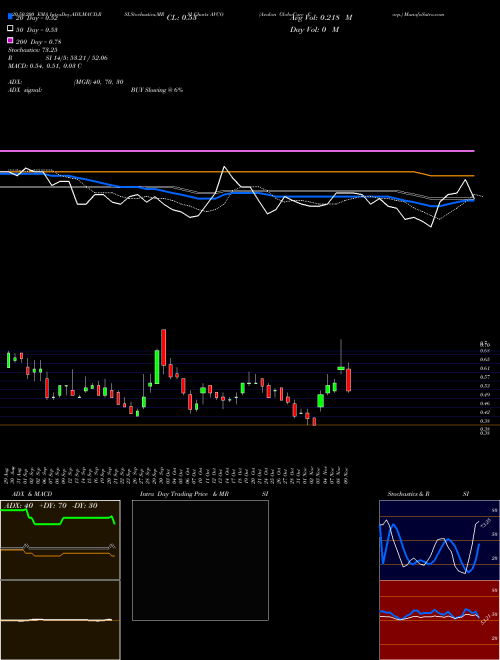
Task: Click the blue 20 Day legend swatch
Action: [11, 16]
